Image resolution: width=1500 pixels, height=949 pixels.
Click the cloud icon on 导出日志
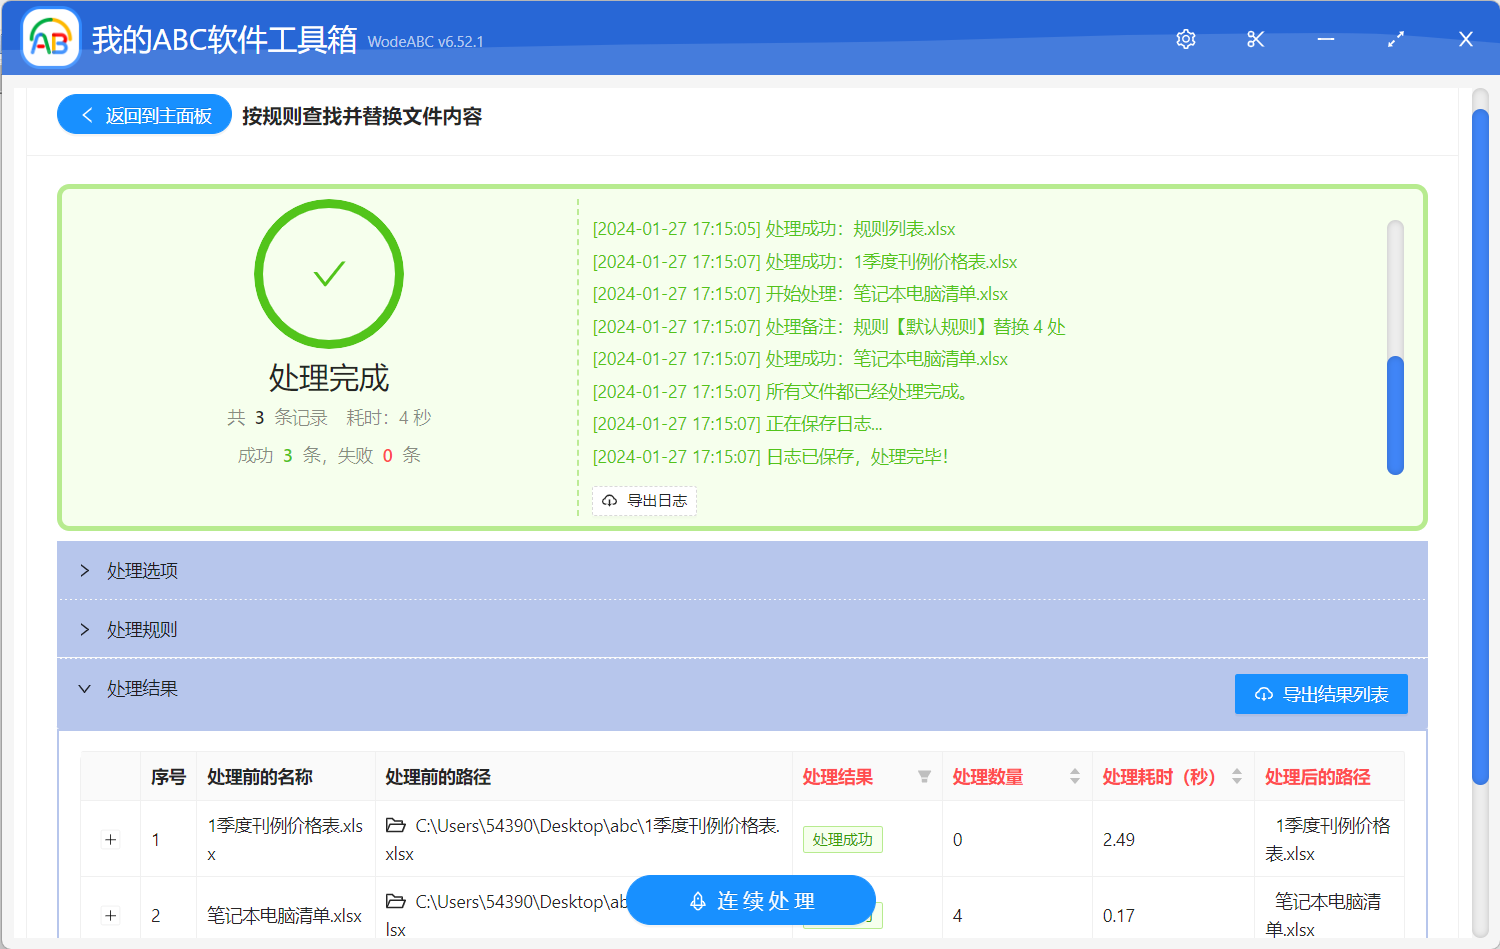coord(610,500)
